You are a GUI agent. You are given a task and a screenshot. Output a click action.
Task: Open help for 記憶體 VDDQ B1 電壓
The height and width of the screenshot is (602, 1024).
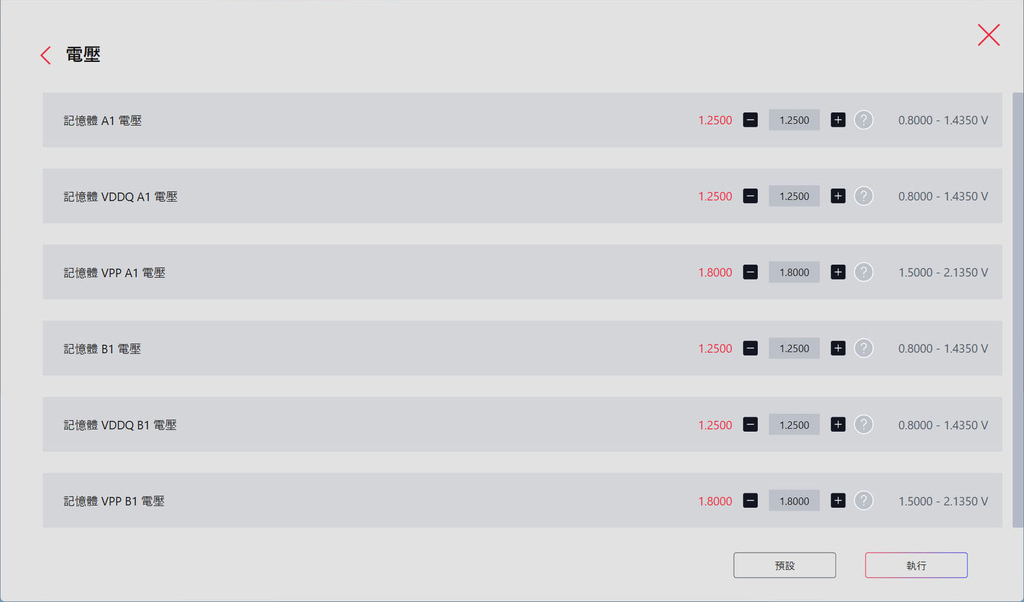(864, 424)
